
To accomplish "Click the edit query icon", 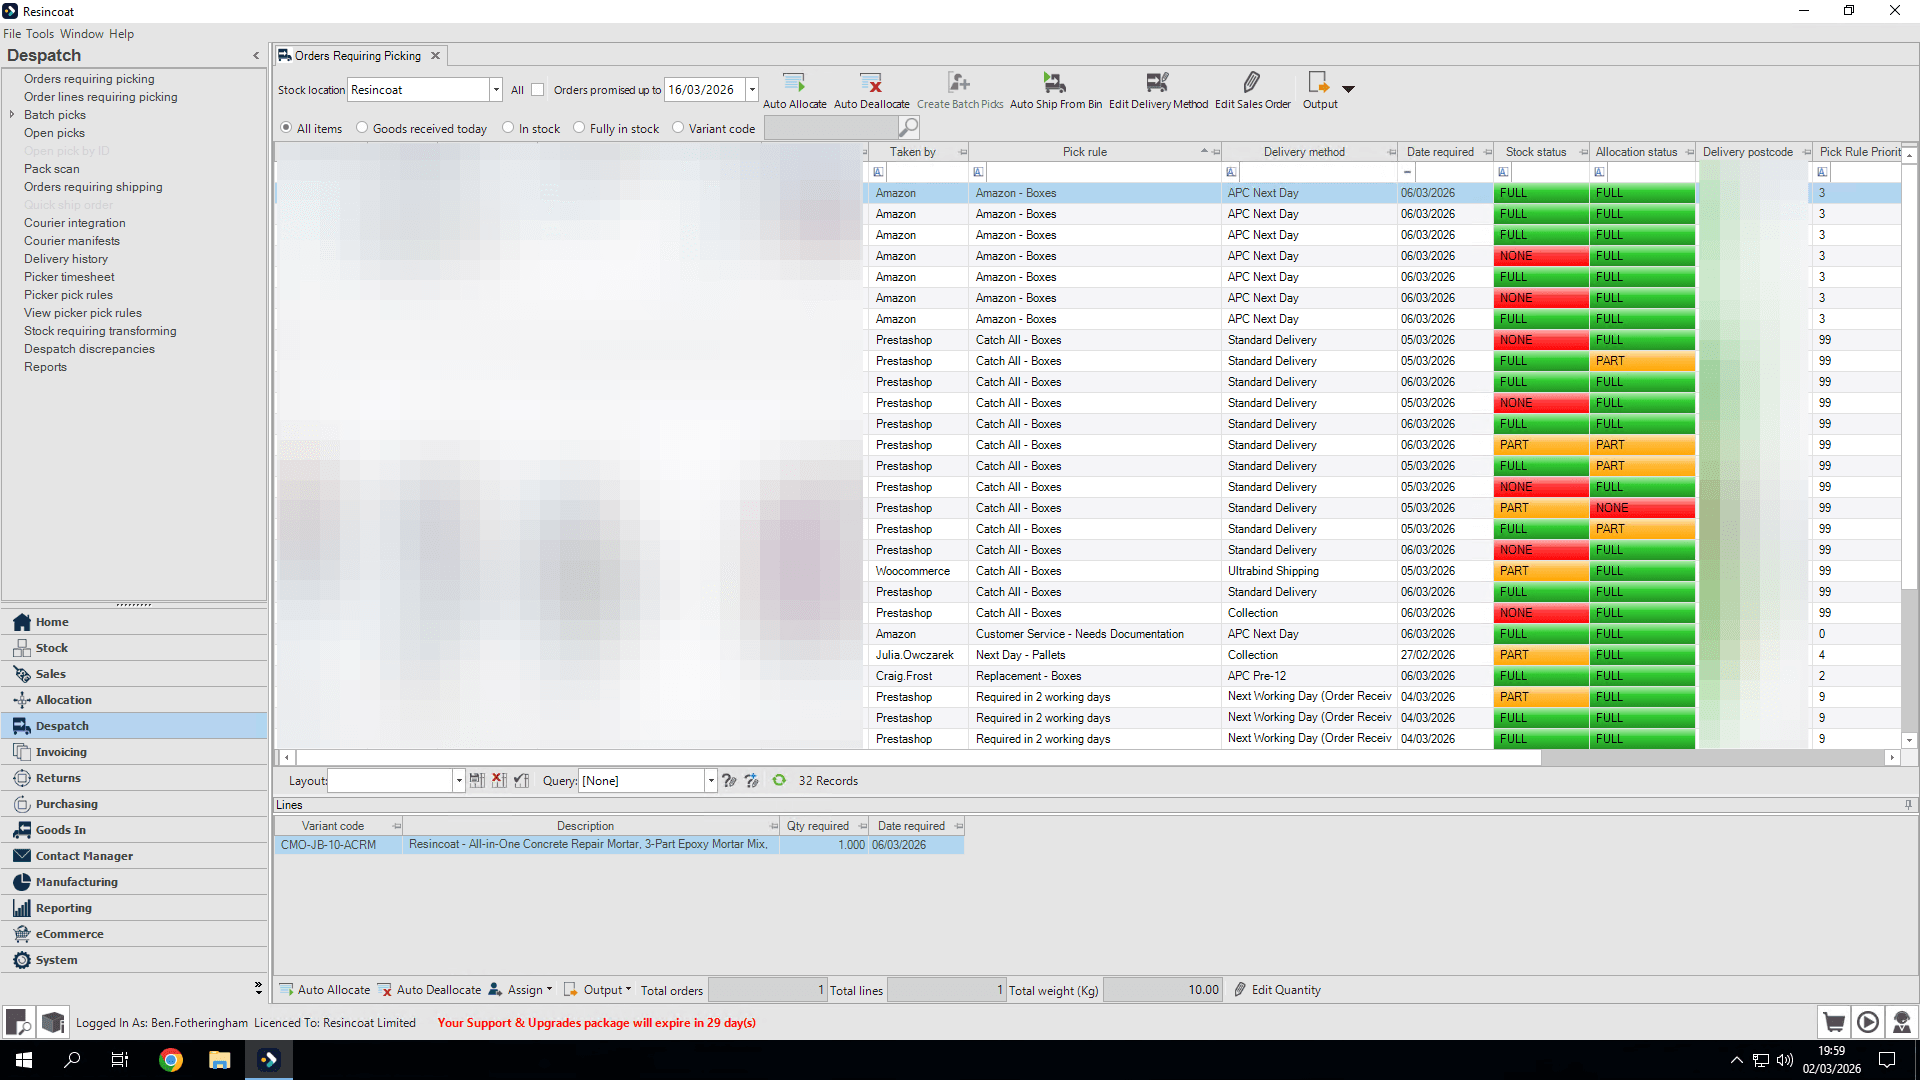I will coord(729,780).
